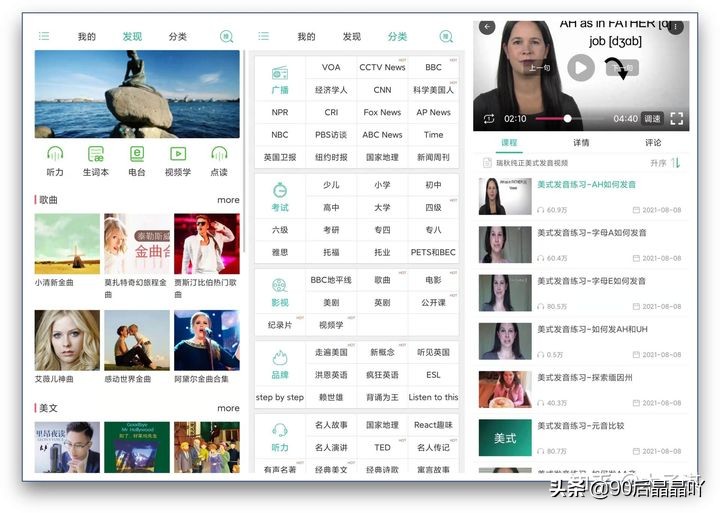Toggle the 升序 sort order

pos(665,163)
